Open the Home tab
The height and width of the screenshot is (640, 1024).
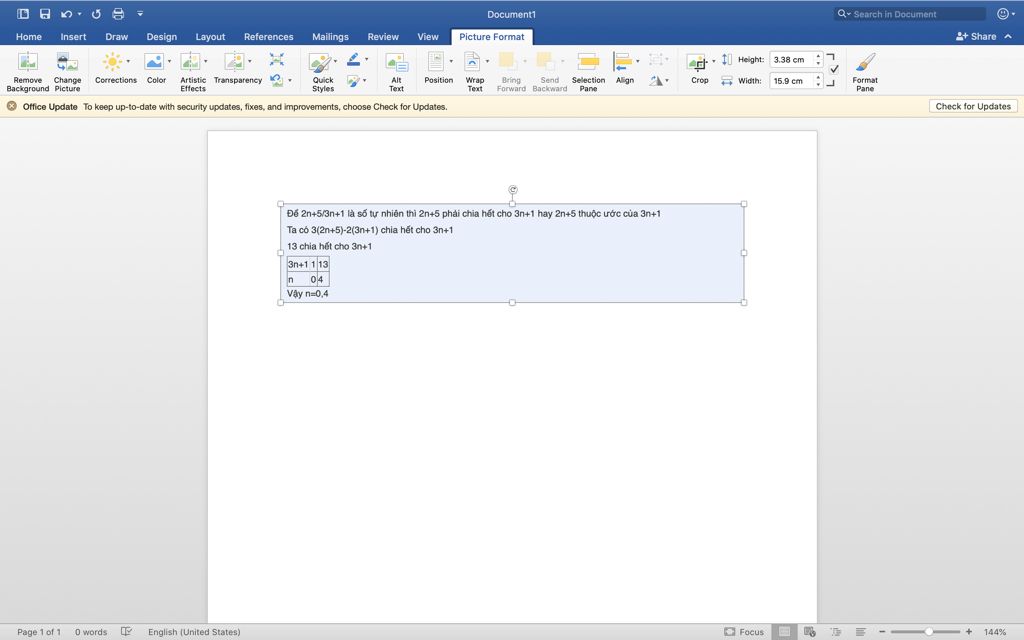click(29, 37)
